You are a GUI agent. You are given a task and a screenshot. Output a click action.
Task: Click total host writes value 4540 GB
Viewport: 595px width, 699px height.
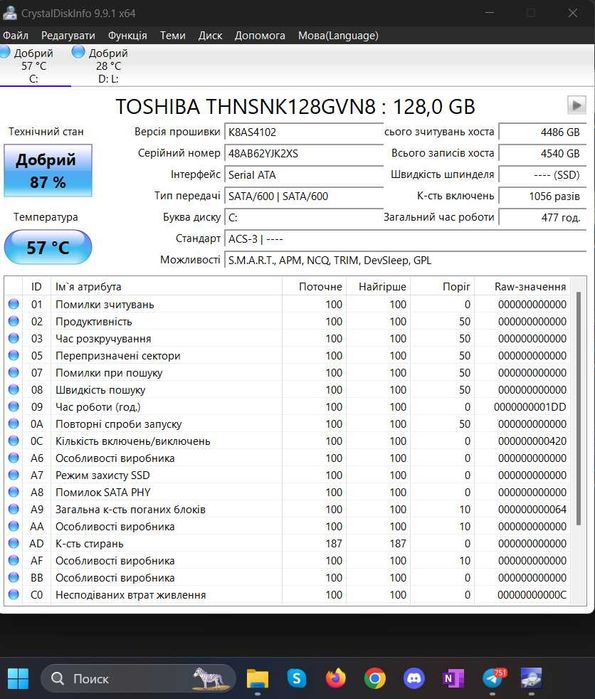542,153
